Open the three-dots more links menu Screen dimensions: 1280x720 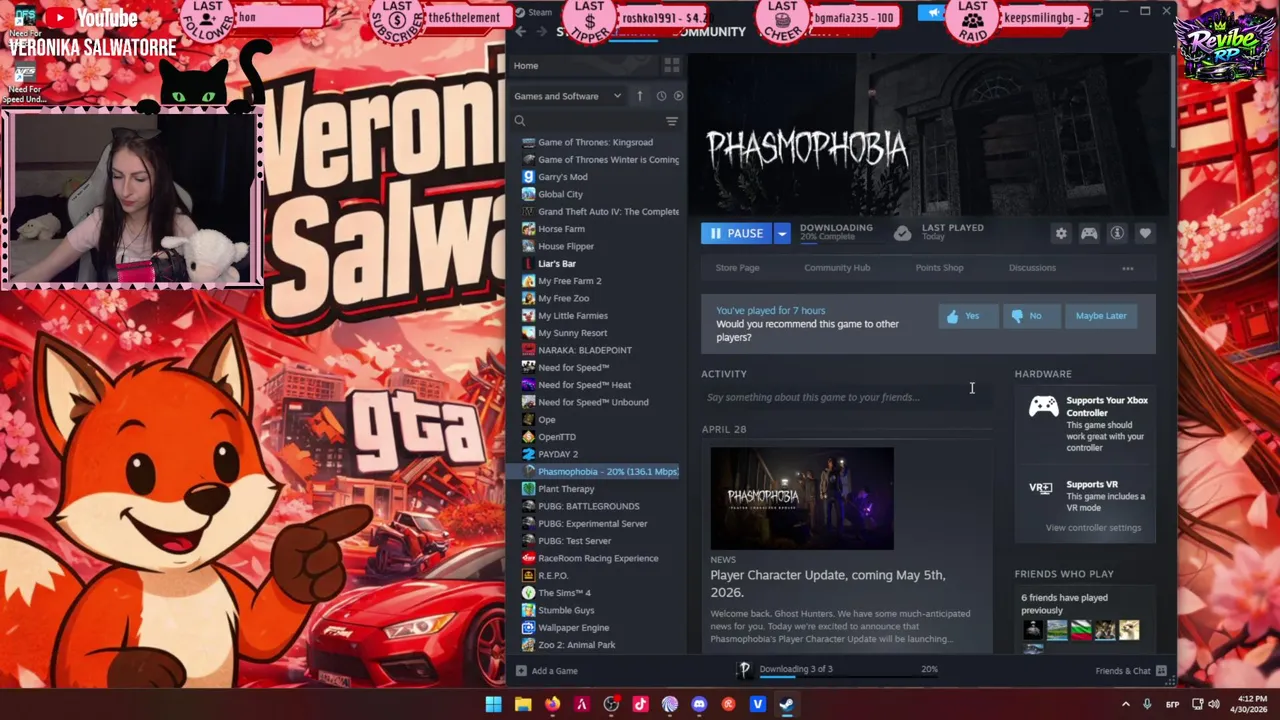1128,268
